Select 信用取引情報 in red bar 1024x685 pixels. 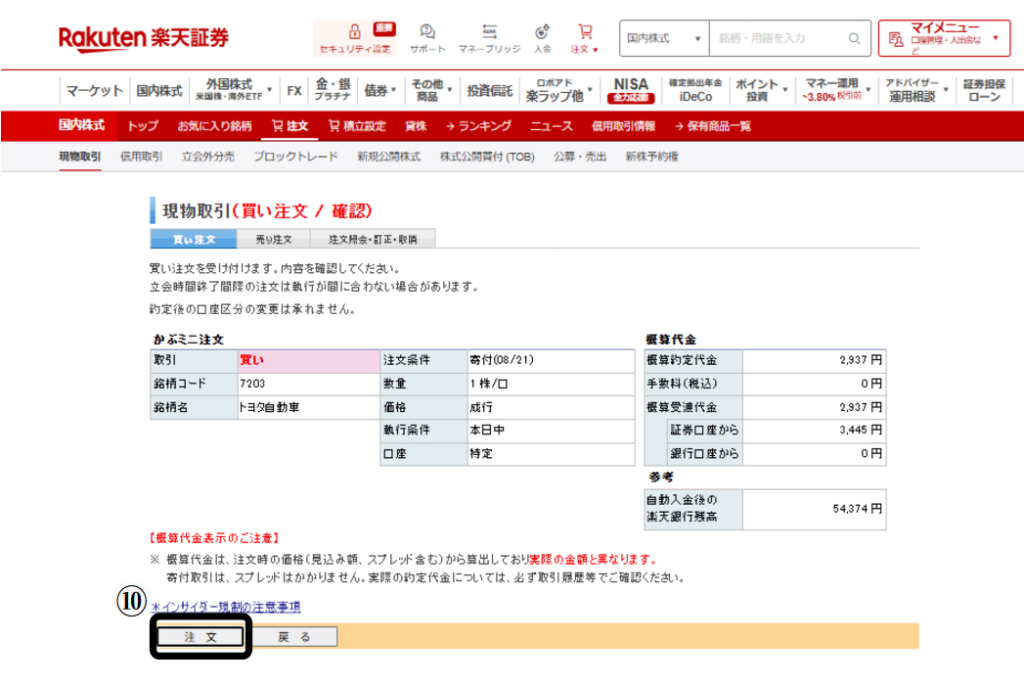pyautogui.click(x=623, y=126)
